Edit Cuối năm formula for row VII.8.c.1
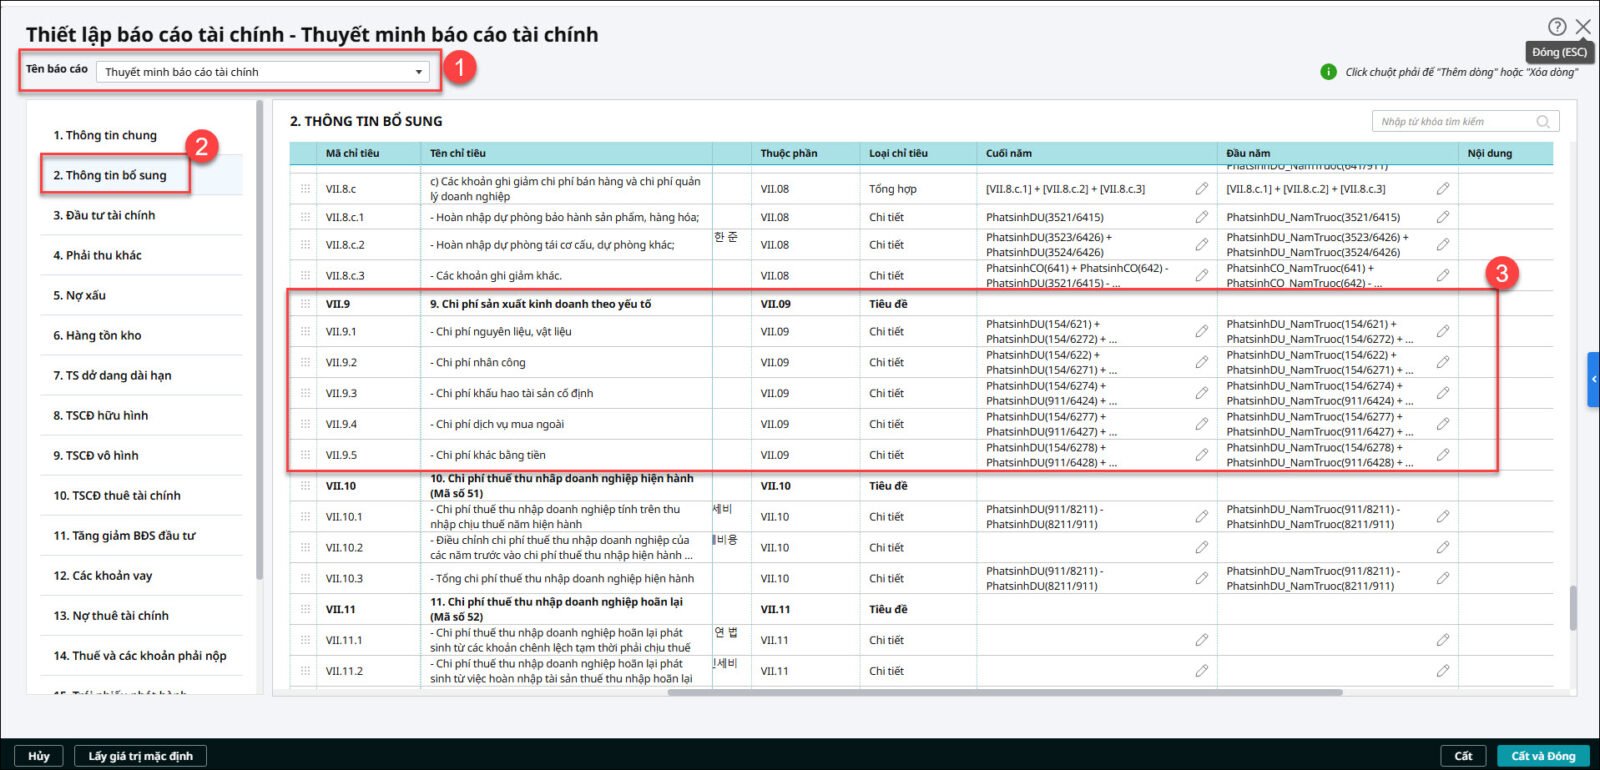This screenshot has width=1600, height=770. pyautogui.click(x=1201, y=217)
